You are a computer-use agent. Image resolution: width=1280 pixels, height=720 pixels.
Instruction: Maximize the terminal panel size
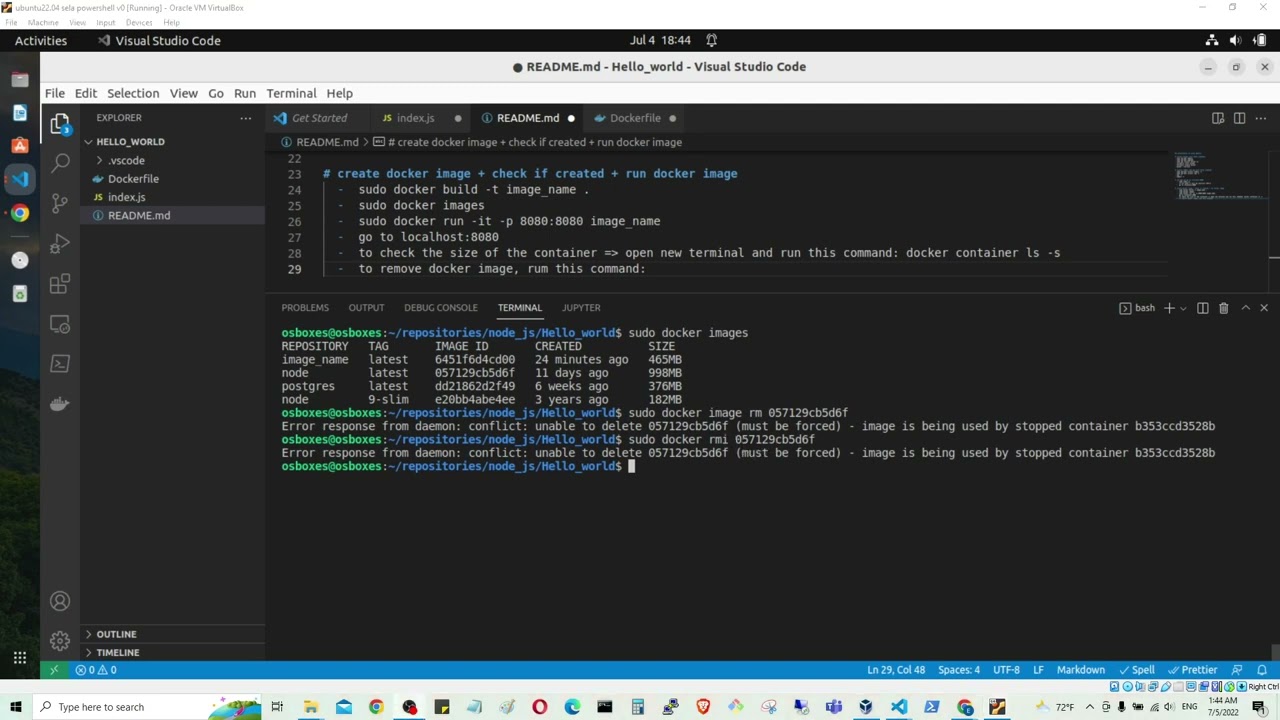coord(1245,308)
